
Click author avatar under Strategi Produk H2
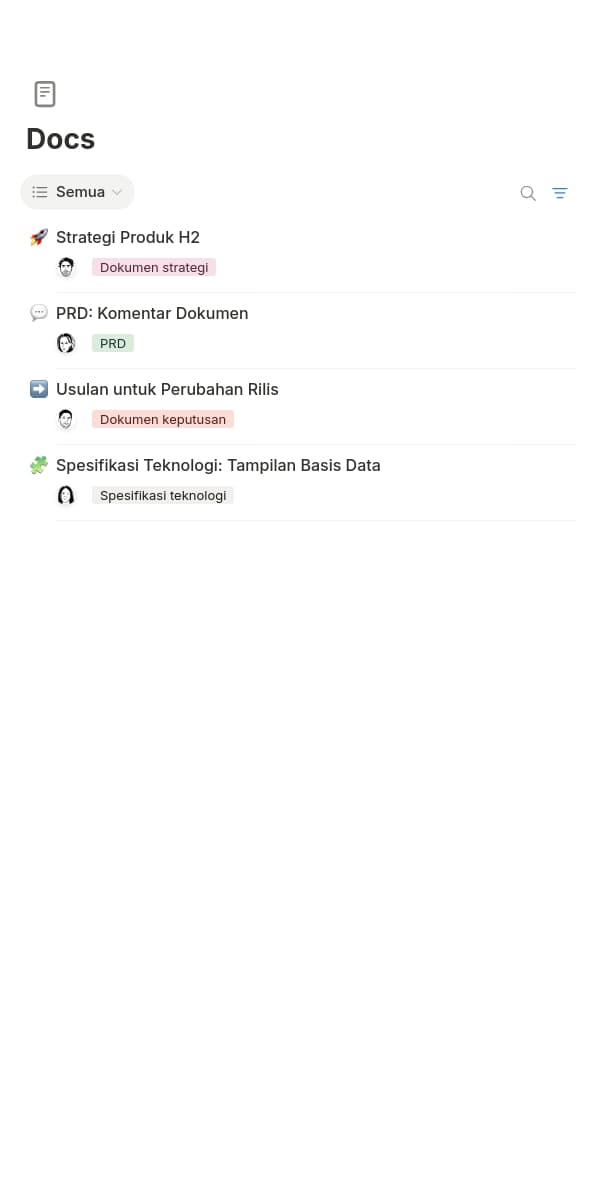point(66,267)
